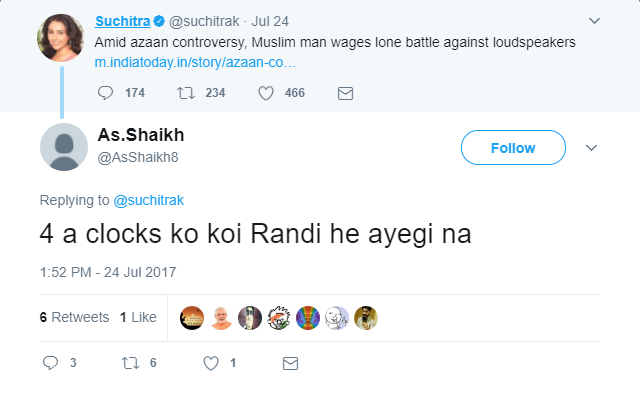Image resolution: width=640 pixels, height=403 pixels.
Task: Share As.Shaikh's reply via Direct Message envelope
Action: 290,363
